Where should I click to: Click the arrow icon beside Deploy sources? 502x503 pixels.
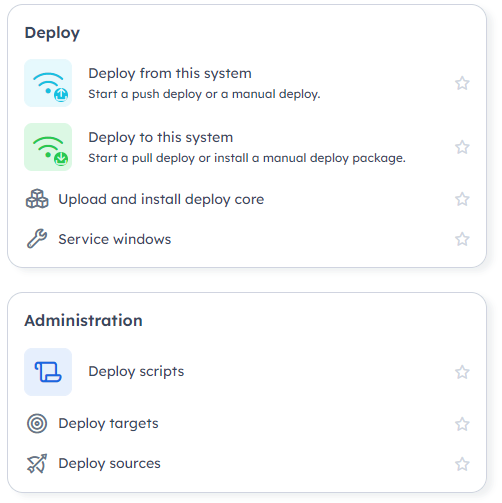click(x=37, y=464)
